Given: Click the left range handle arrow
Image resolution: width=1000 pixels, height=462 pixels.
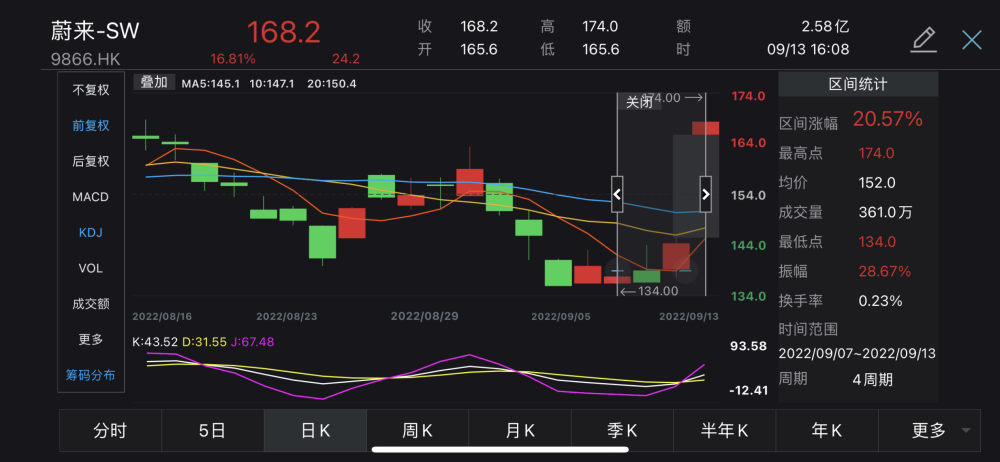Looking at the screenshot, I should [x=617, y=194].
